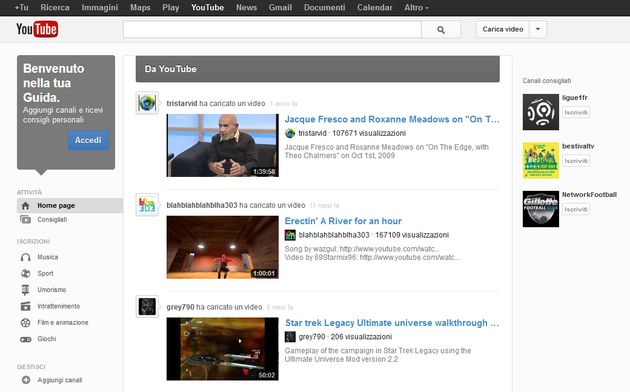The image size is (630, 392).
Task: Select YouTube in the Google bar
Action: click(207, 8)
